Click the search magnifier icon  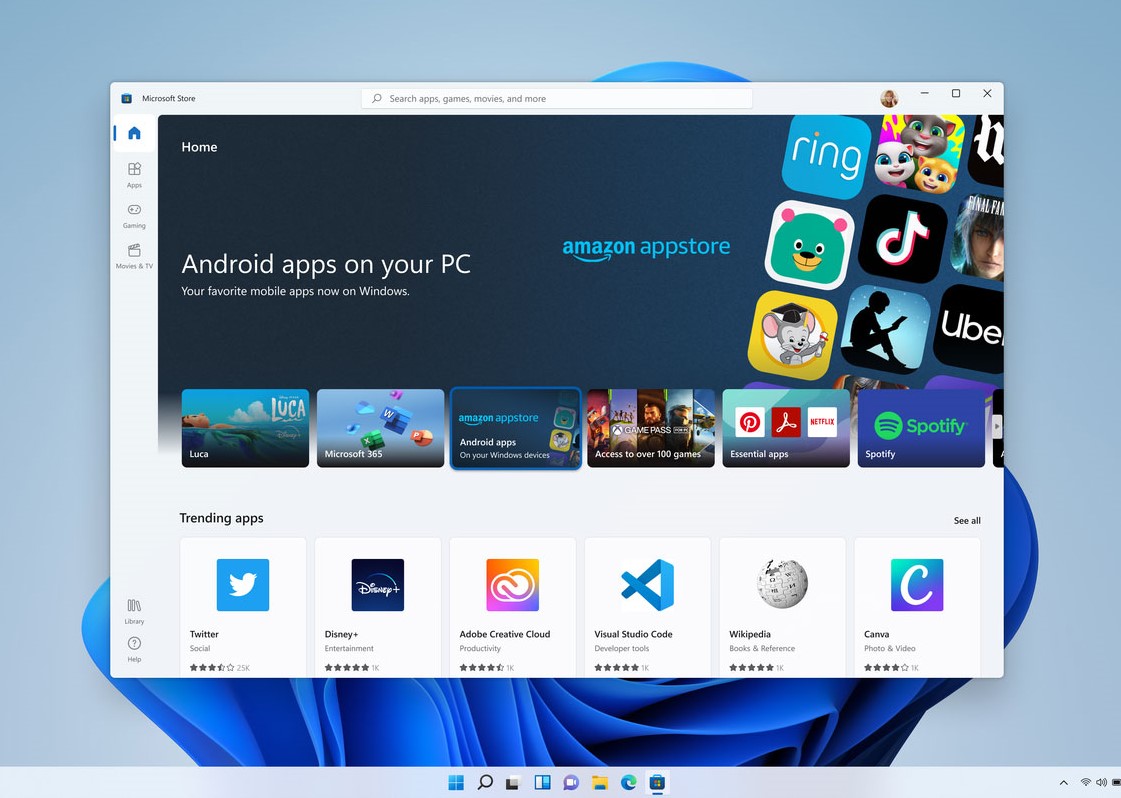(377, 98)
